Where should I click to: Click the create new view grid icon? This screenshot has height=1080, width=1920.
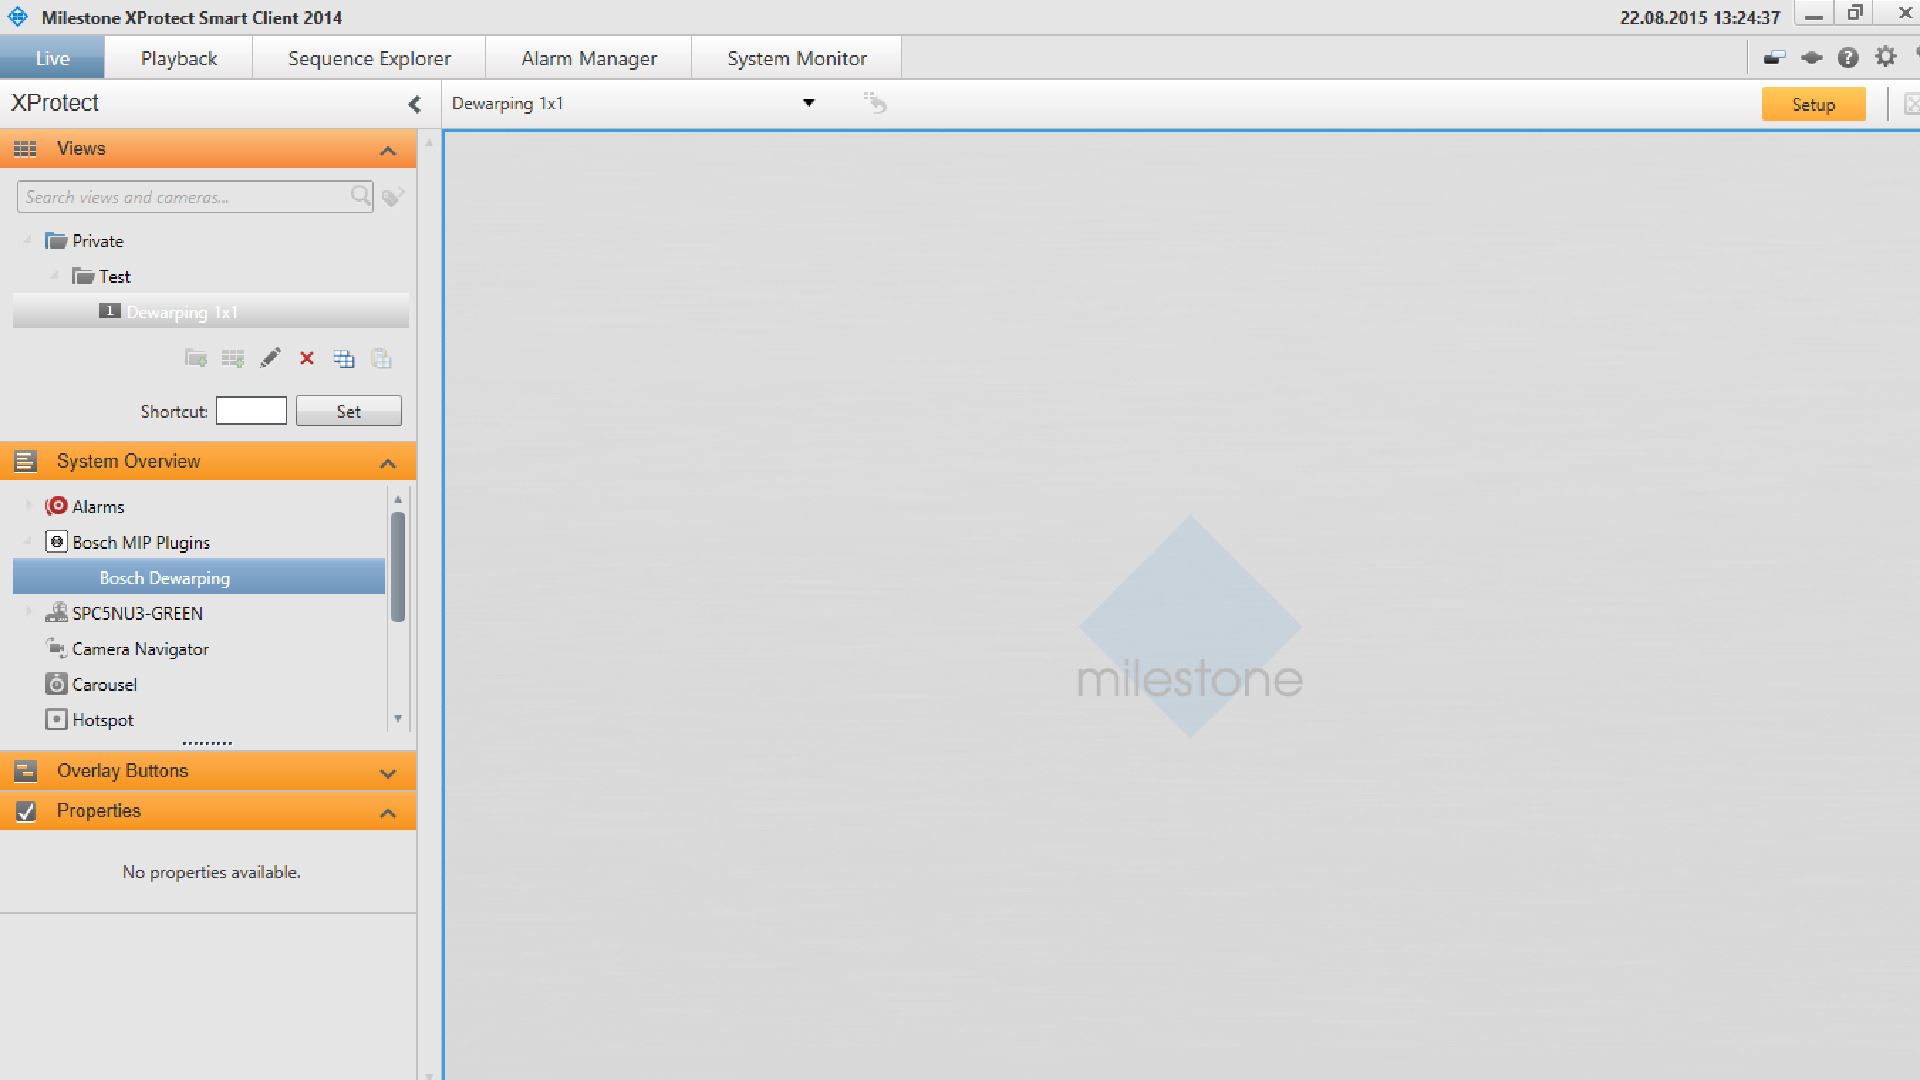tap(233, 358)
